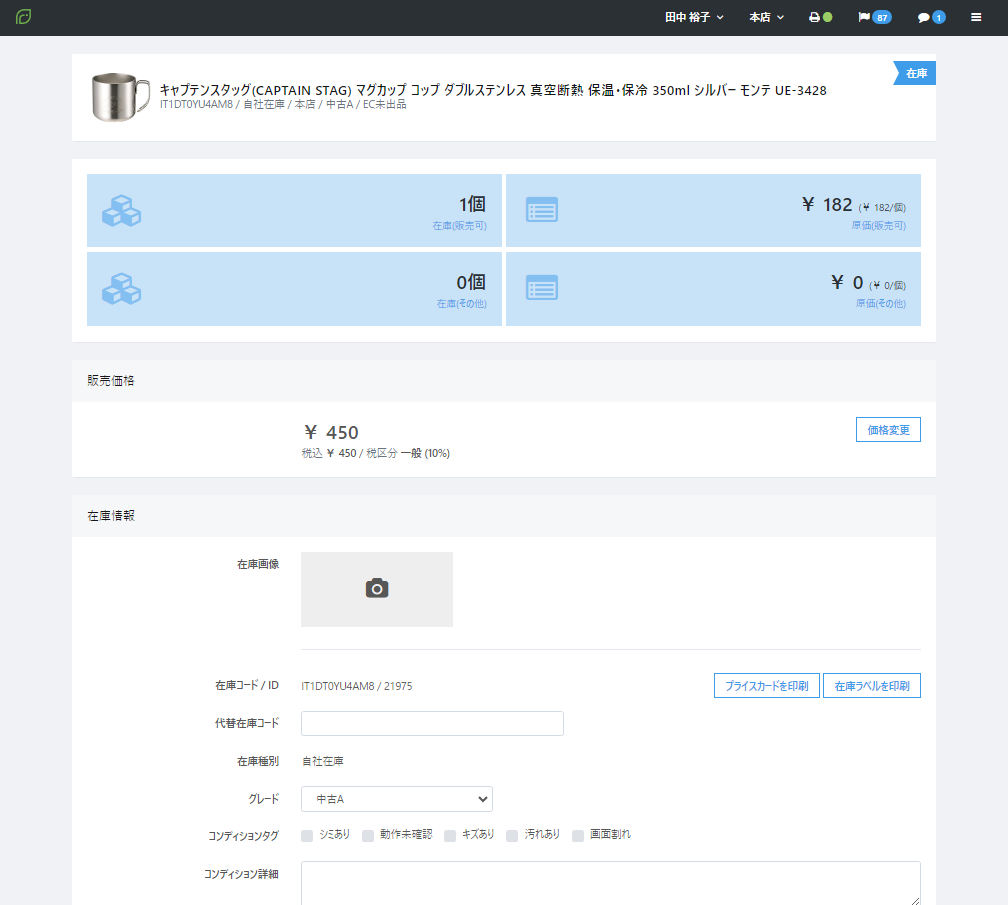Open flag notifications with 87 badge

click(x=874, y=17)
